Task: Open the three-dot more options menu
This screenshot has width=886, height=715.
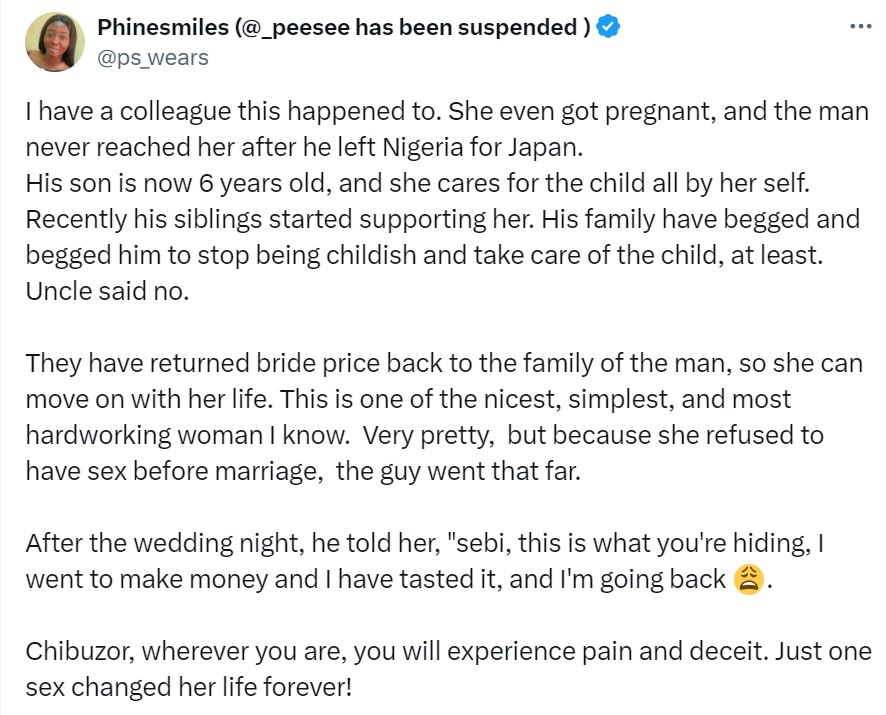Action: [x=860, y=27]
